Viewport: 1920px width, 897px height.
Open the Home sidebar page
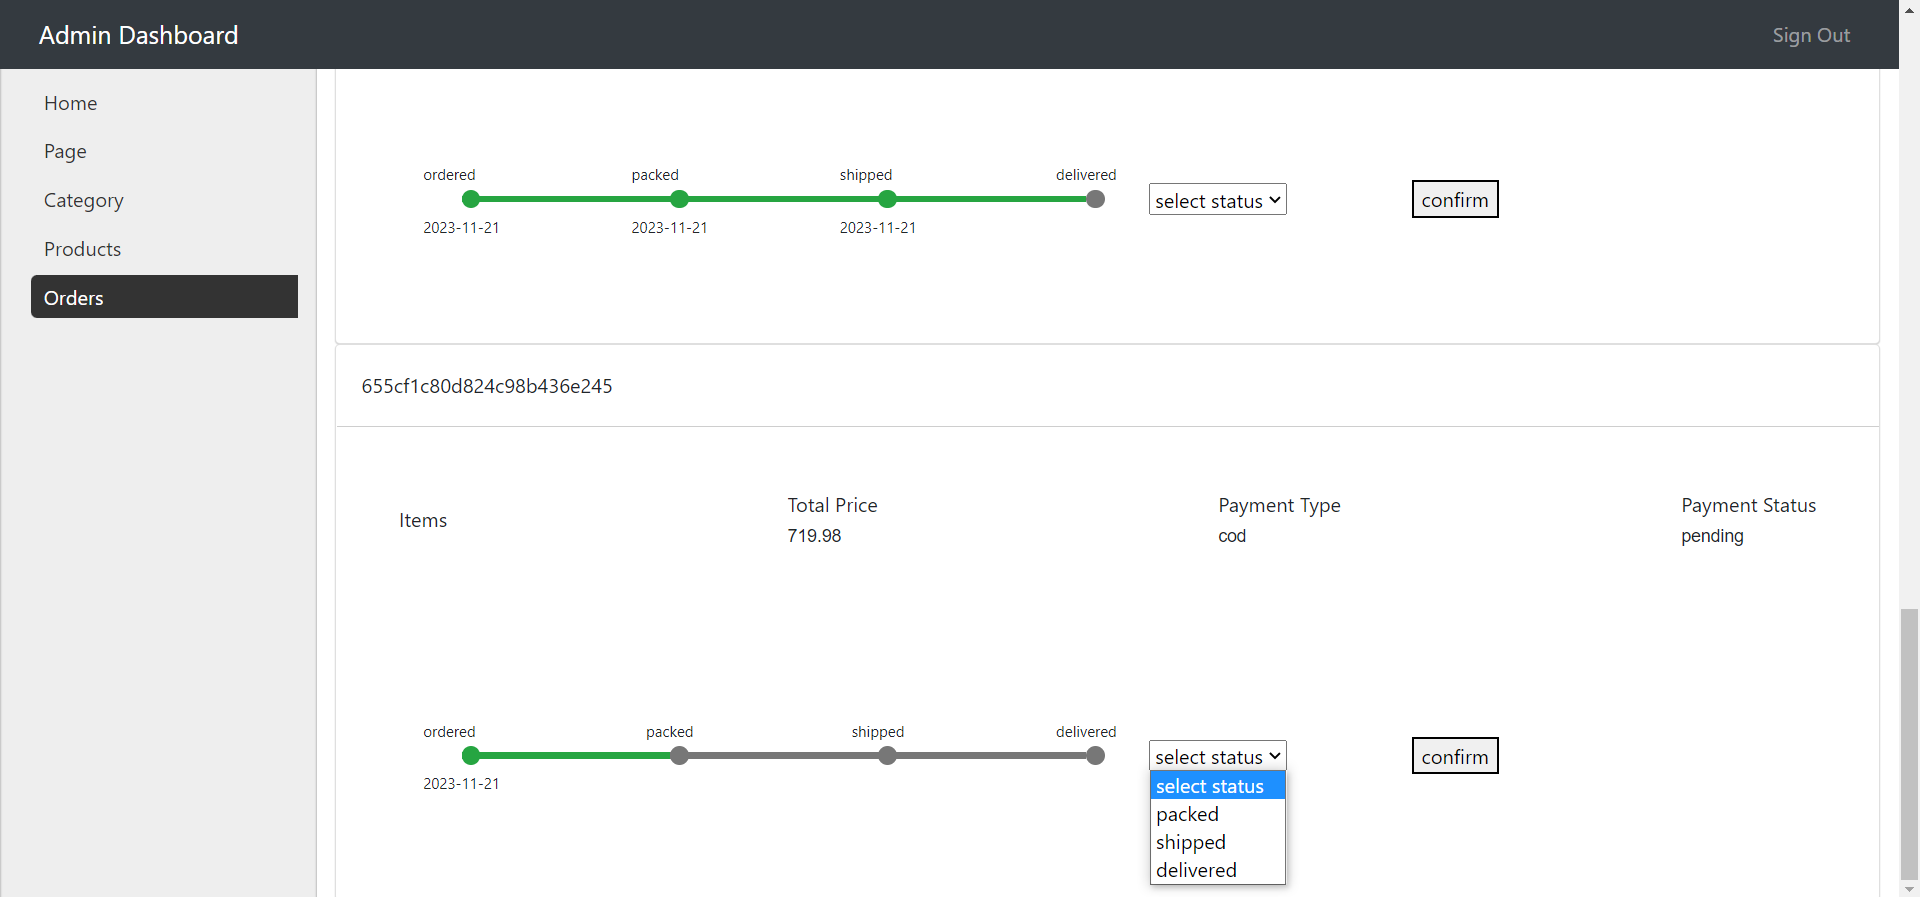[70, 103]
